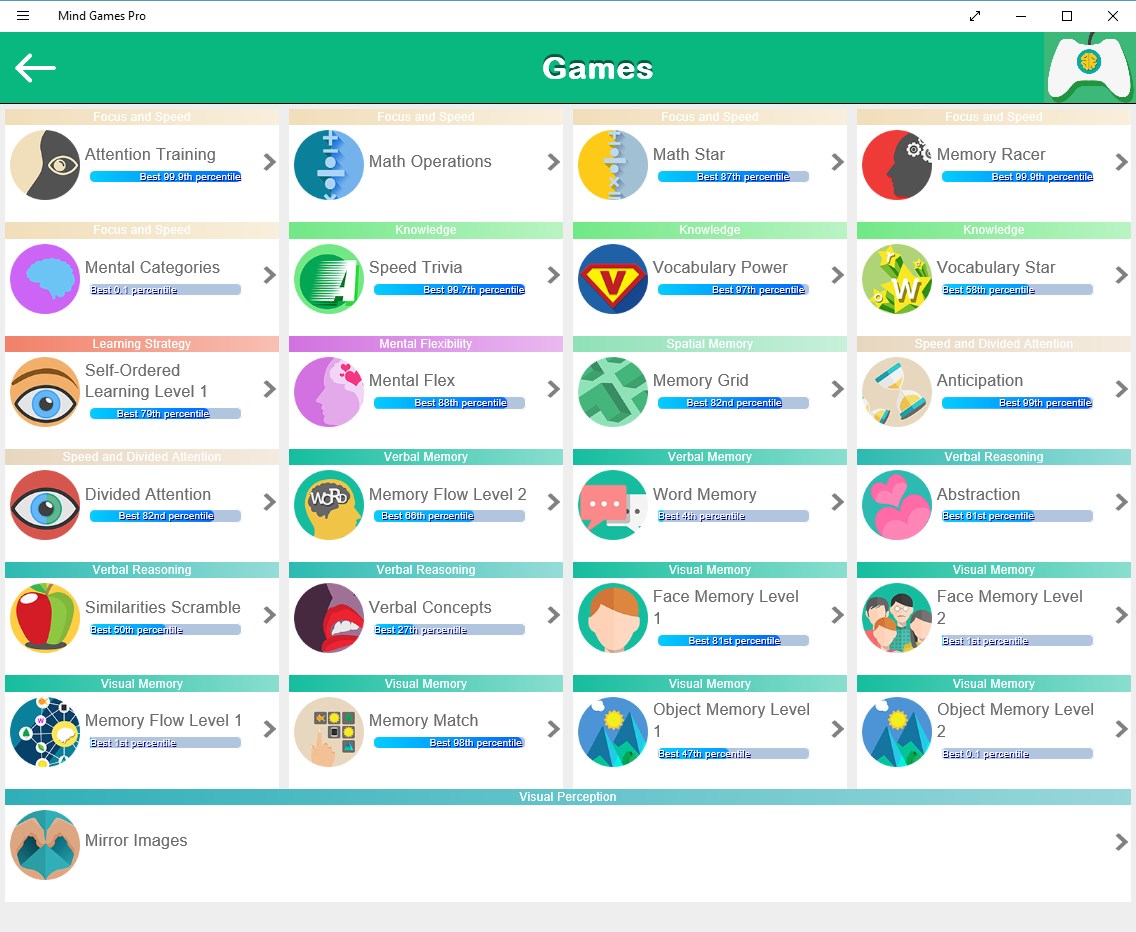Open Mental Flex with its chevron
The width and height of the screenshot is (1136, 932).
pos(554,388)
